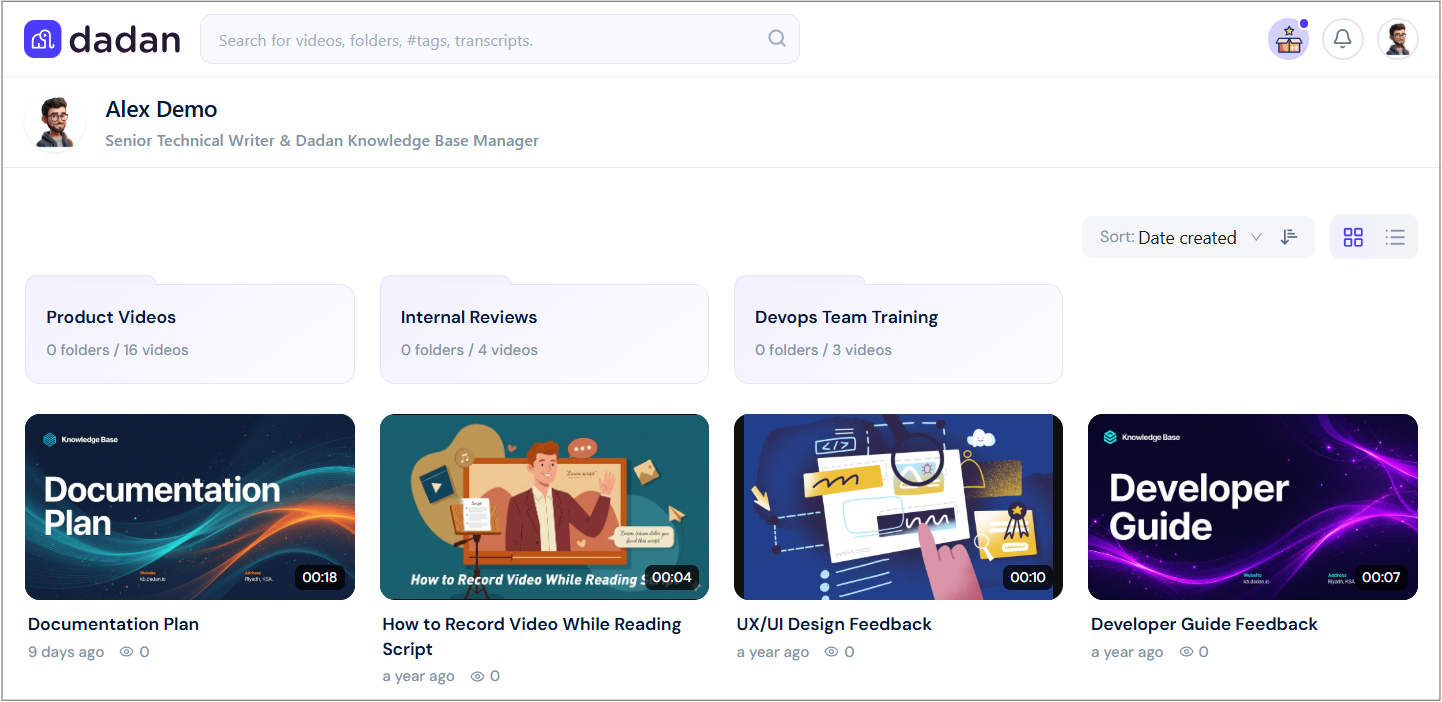
Task: Open the Internal Reviews folder
Action: point(544,330)
